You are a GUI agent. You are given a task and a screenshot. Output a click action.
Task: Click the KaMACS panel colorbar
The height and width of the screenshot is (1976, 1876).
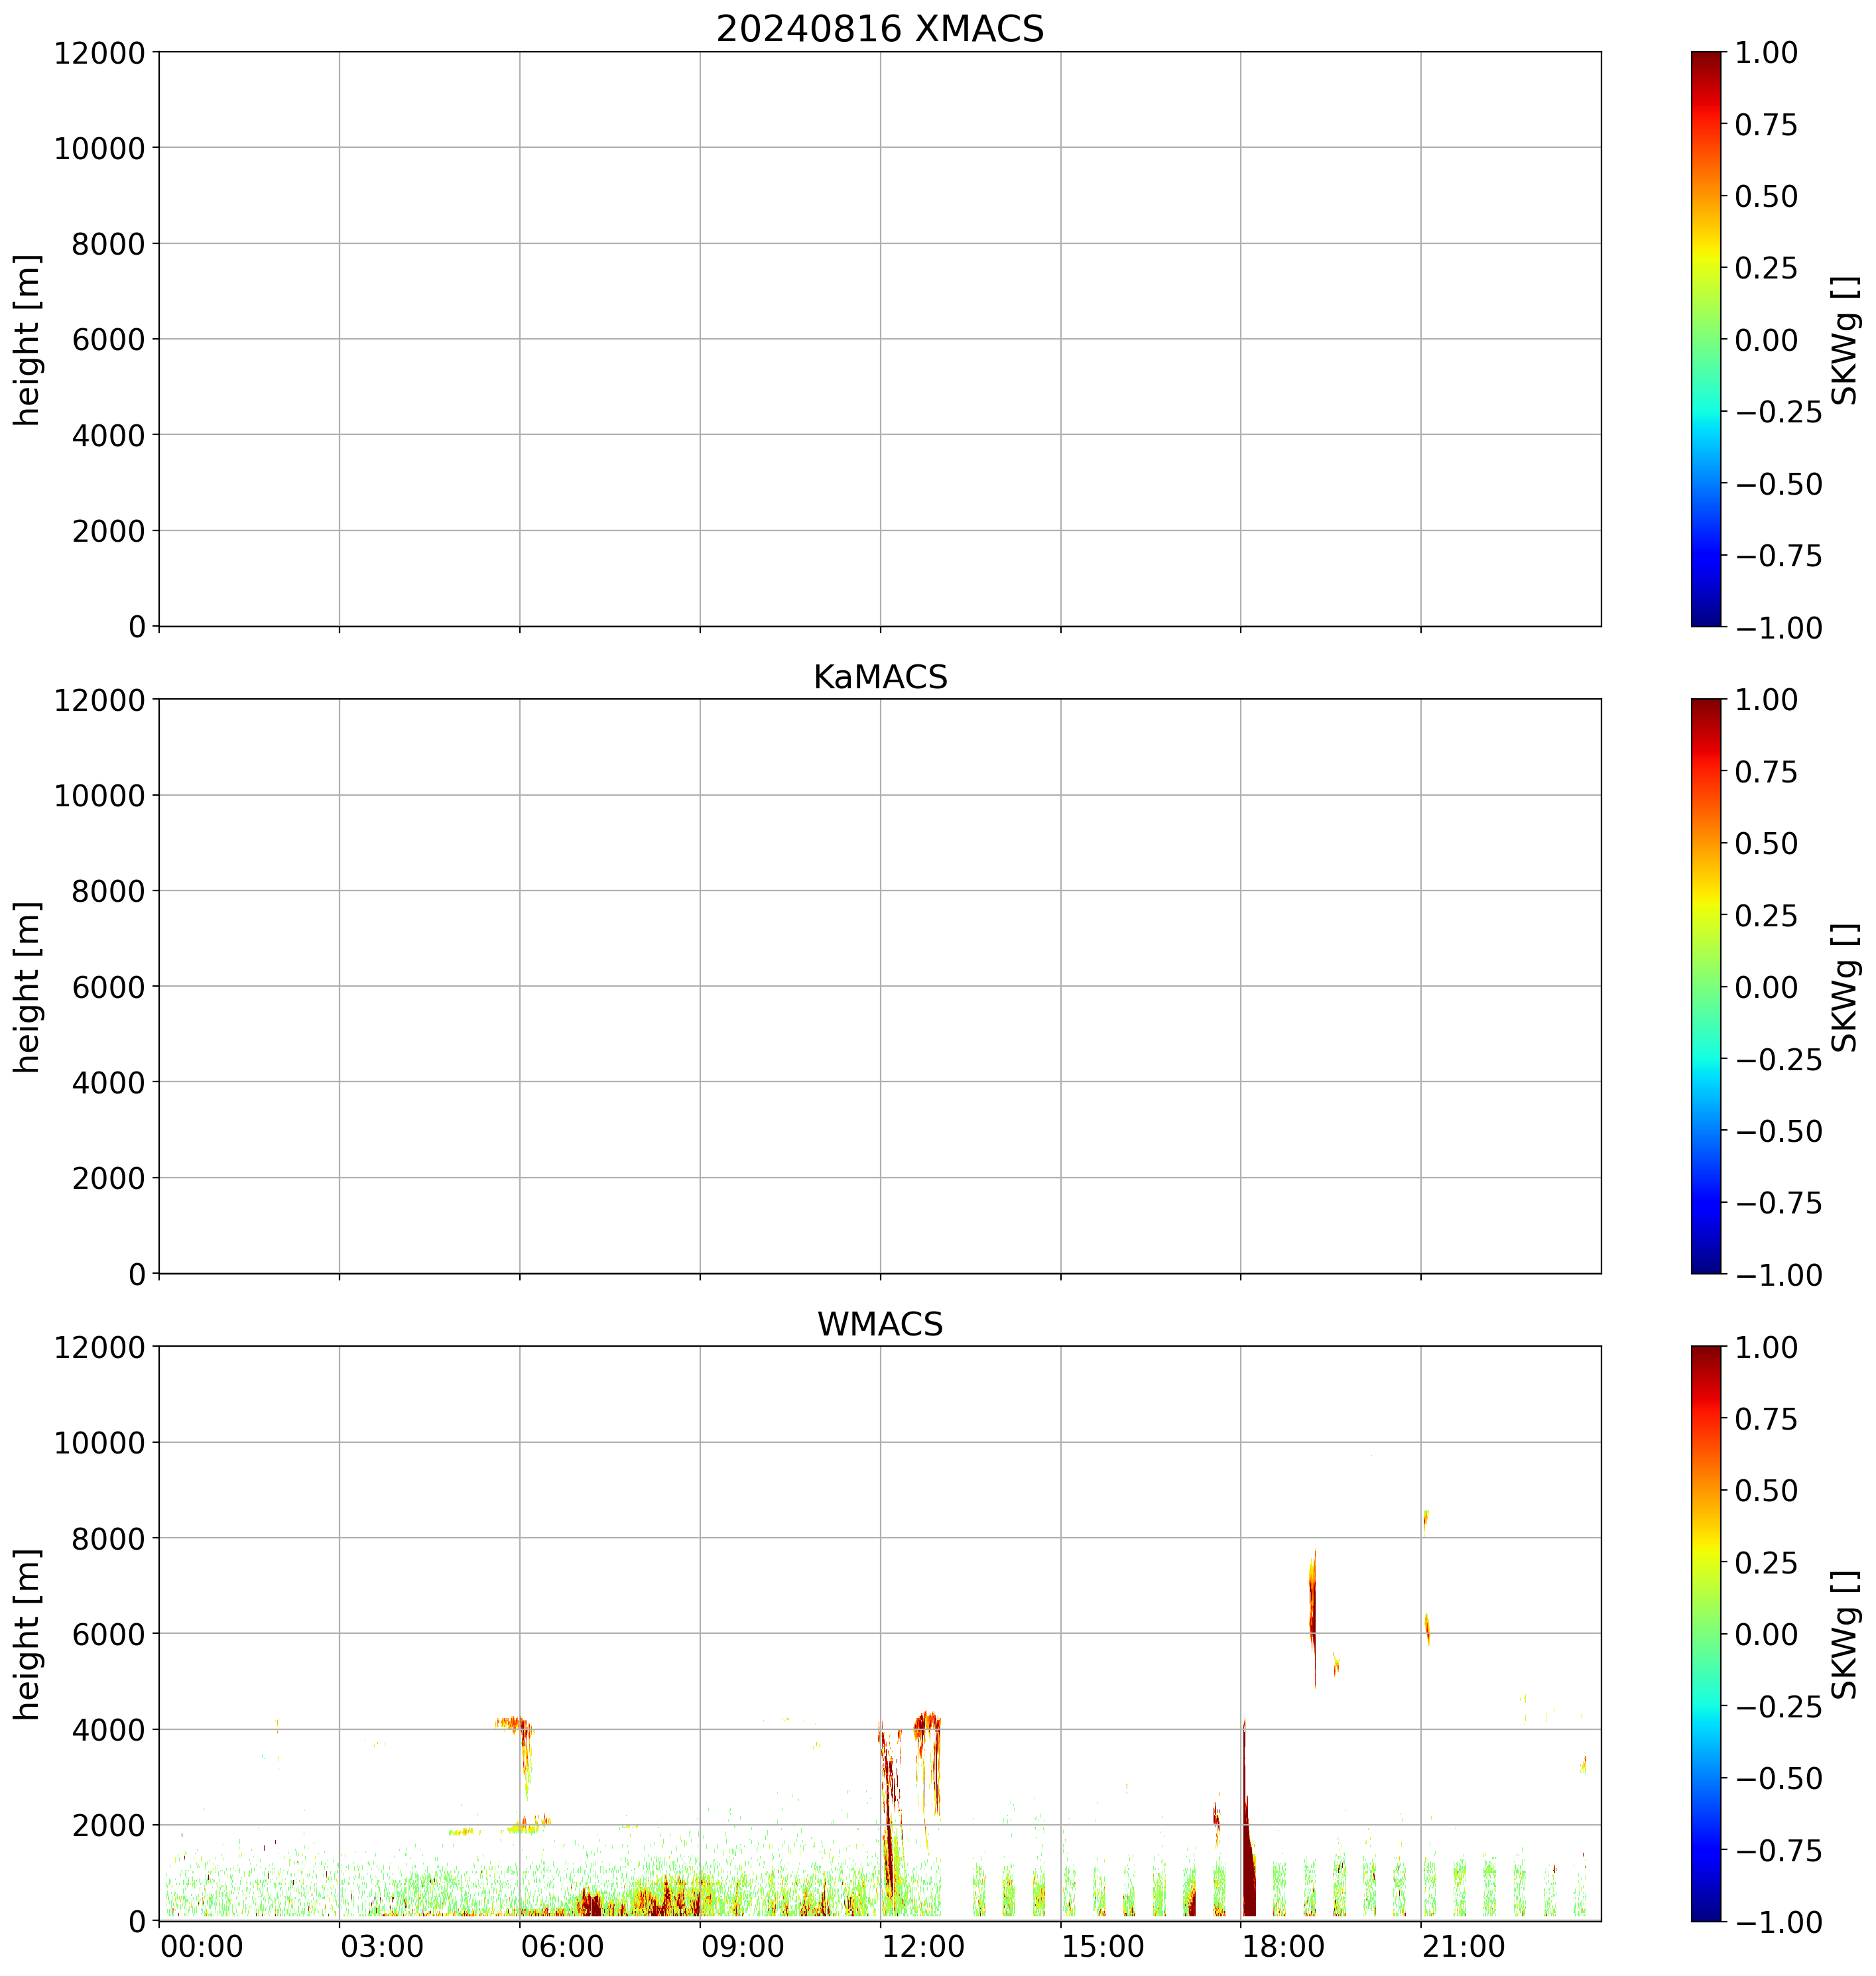[x=1706, y=986]
